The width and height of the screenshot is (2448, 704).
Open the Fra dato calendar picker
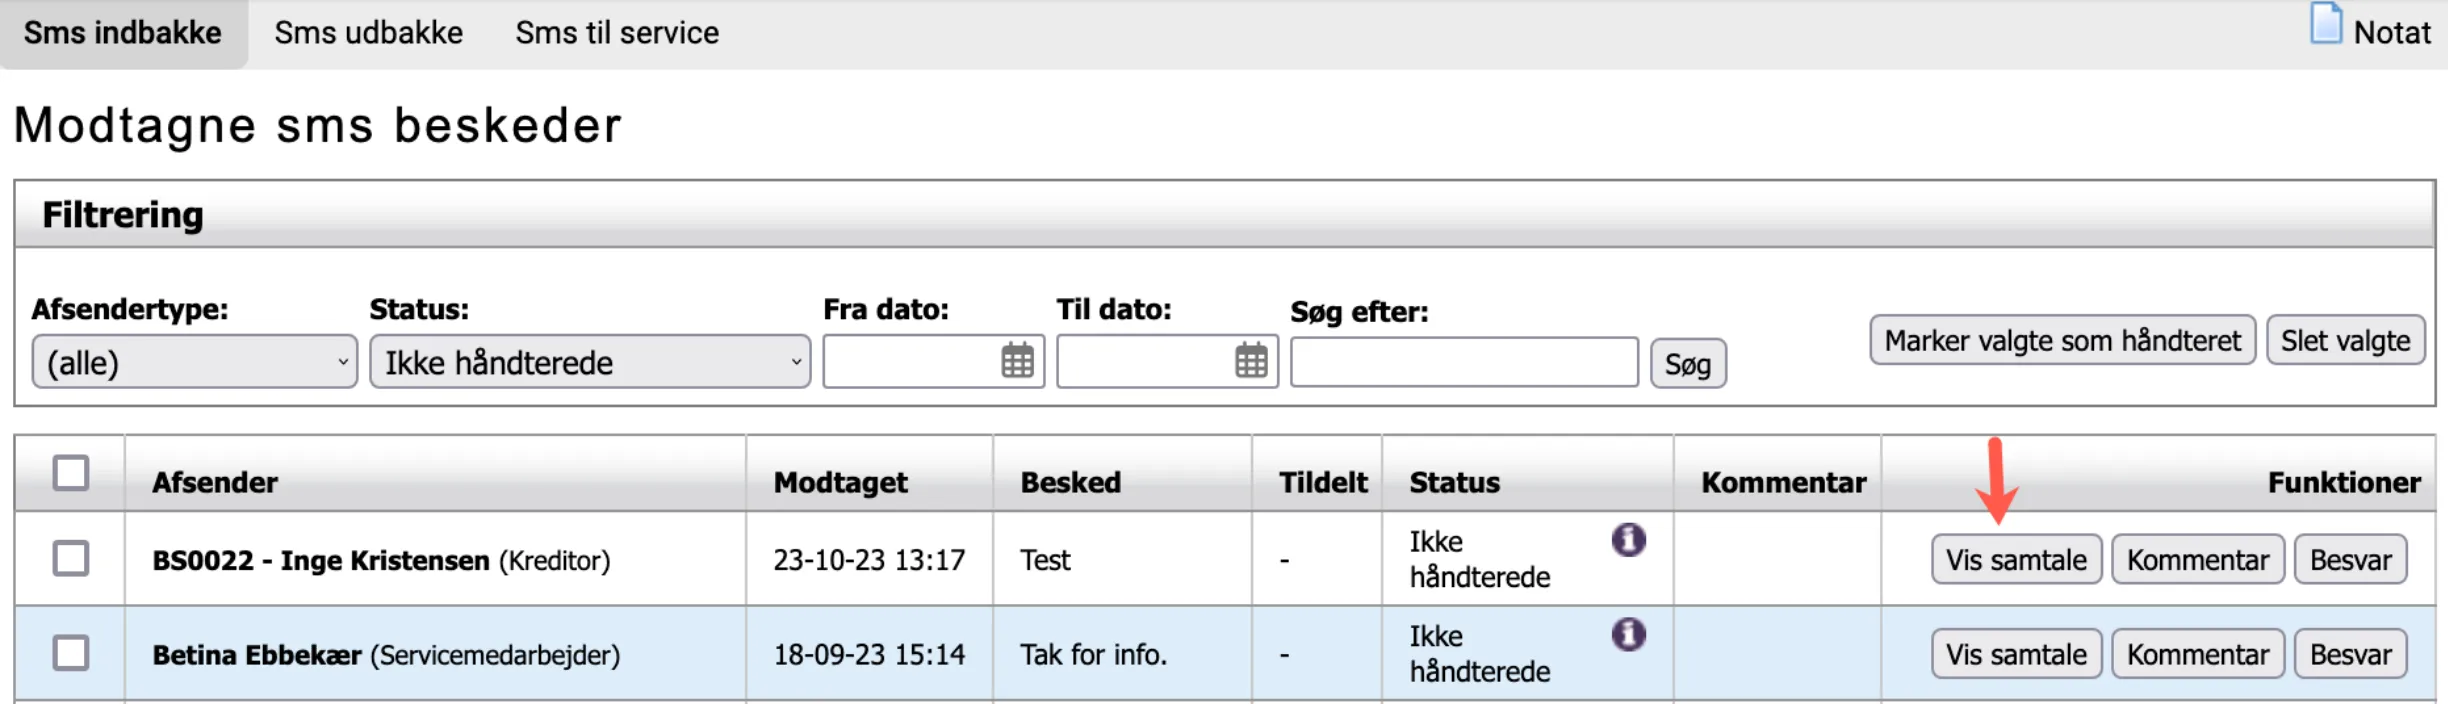(1017, 361)
